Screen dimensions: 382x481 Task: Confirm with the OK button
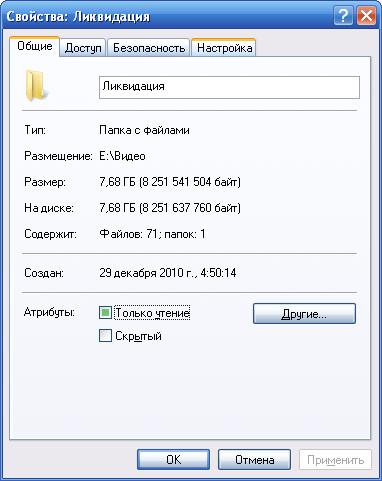(x=173, y=460)
